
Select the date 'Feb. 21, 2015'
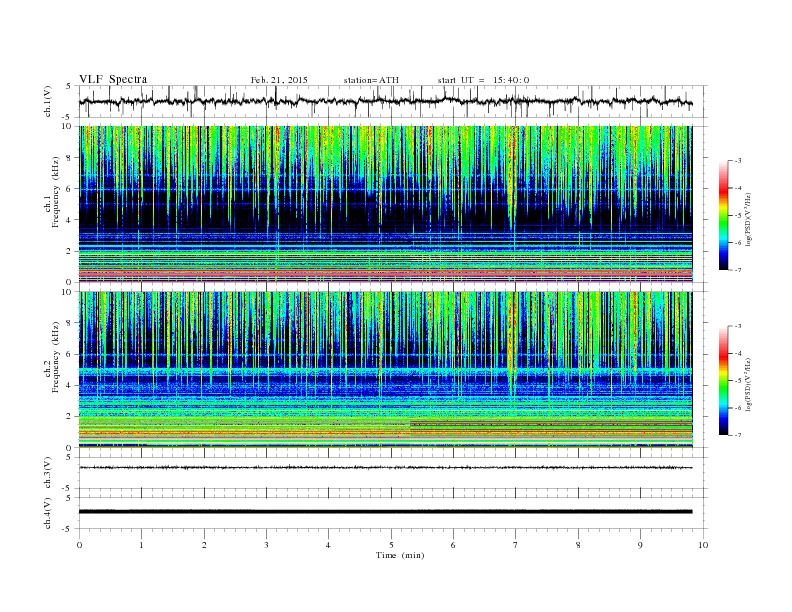point(279,80)
